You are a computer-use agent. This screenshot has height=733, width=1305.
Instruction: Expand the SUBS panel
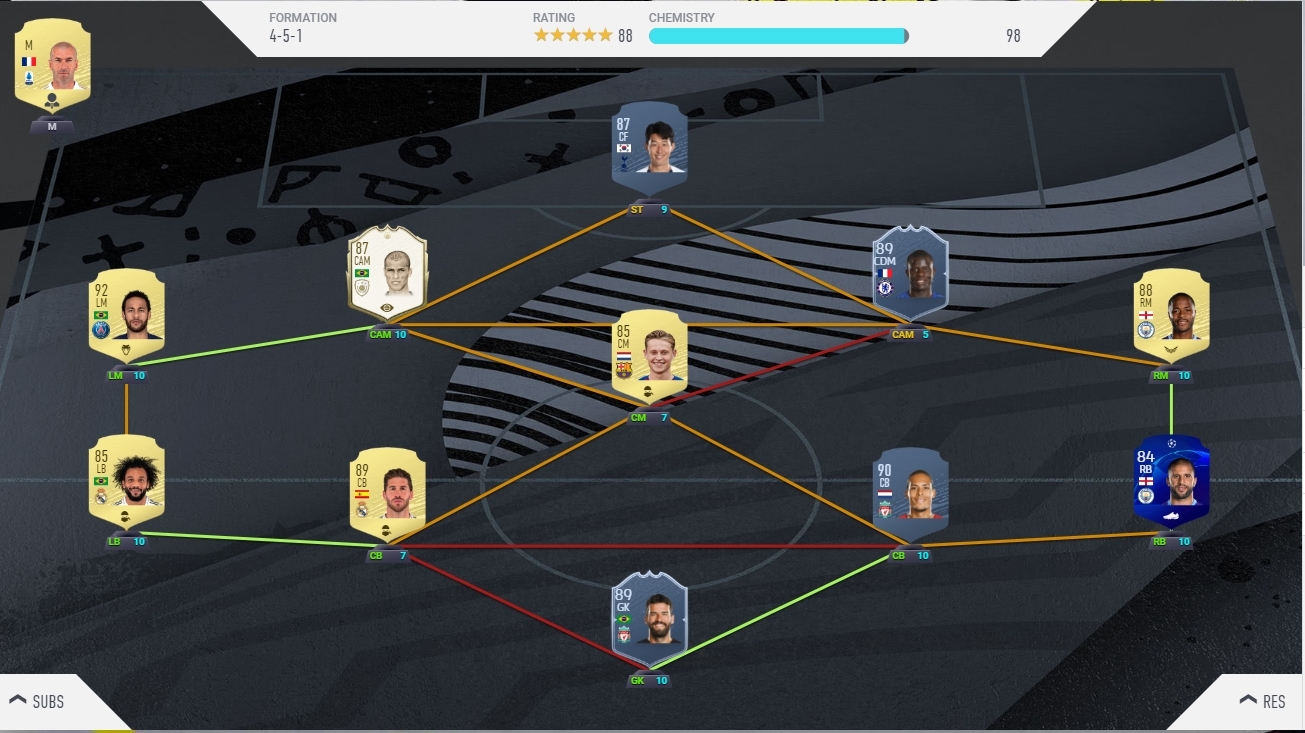click(x=37, y=702)
